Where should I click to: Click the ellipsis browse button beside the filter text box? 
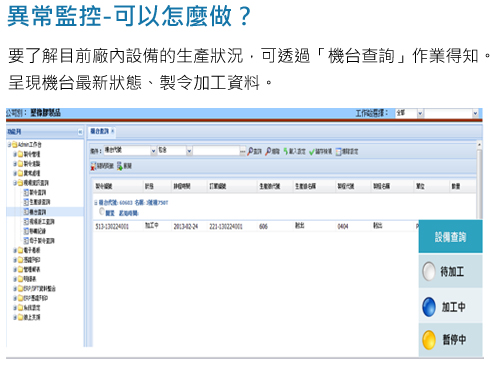tap(243, 151)
